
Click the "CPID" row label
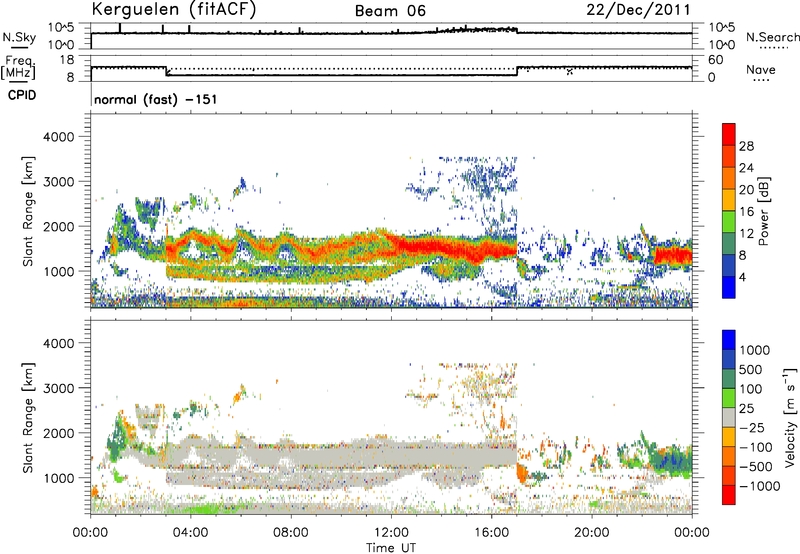[22, 95]
